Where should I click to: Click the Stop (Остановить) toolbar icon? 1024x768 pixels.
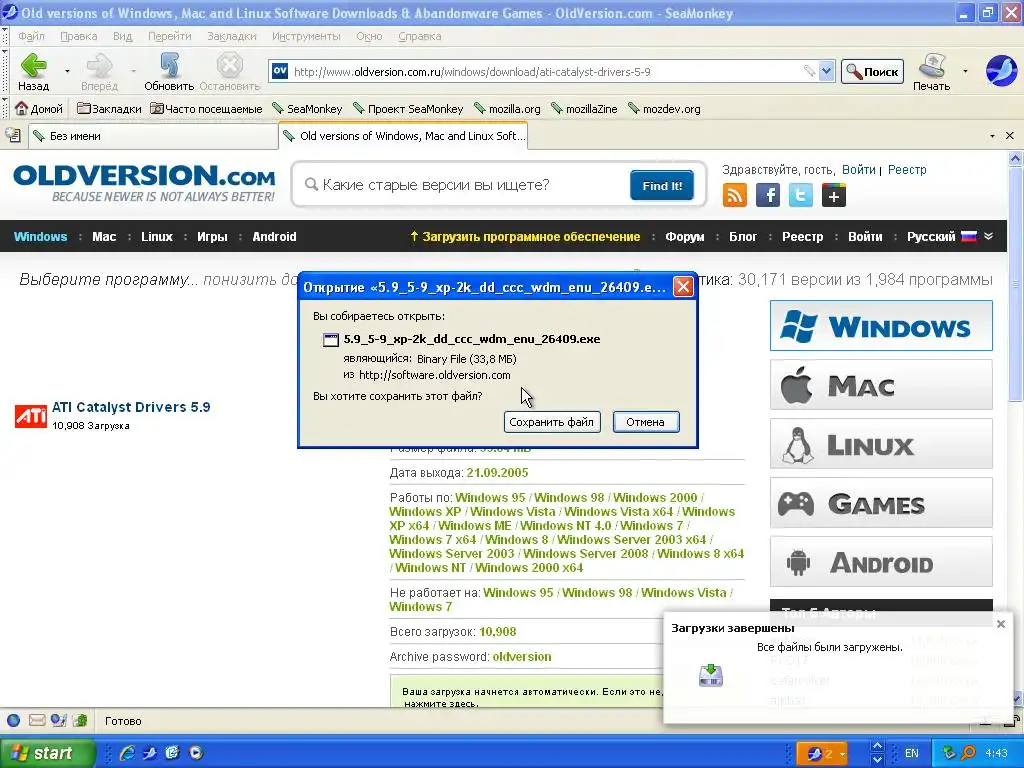tap(230, 66)
